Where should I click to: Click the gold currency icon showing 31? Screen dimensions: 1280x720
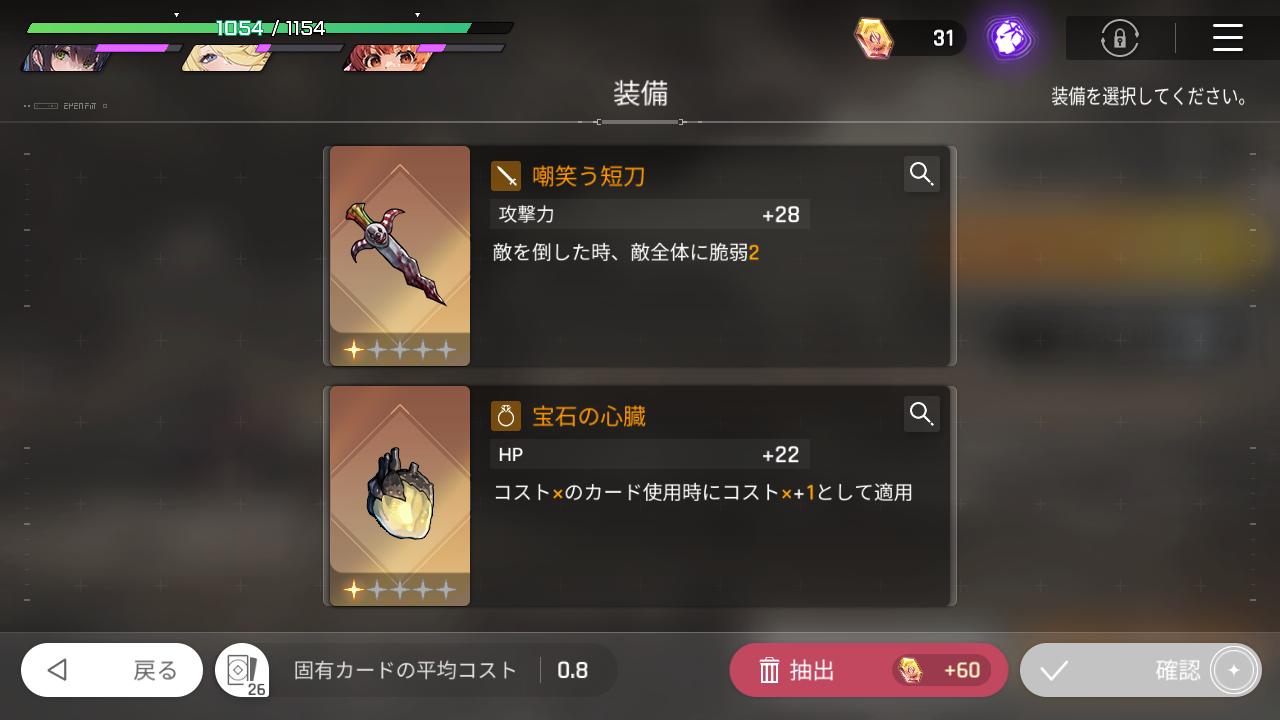873,38
